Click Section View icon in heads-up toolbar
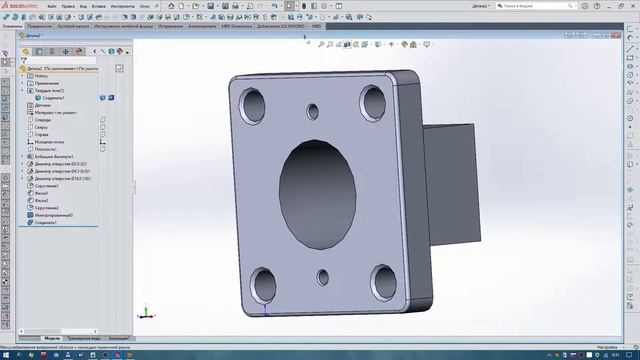 (347, 44)
